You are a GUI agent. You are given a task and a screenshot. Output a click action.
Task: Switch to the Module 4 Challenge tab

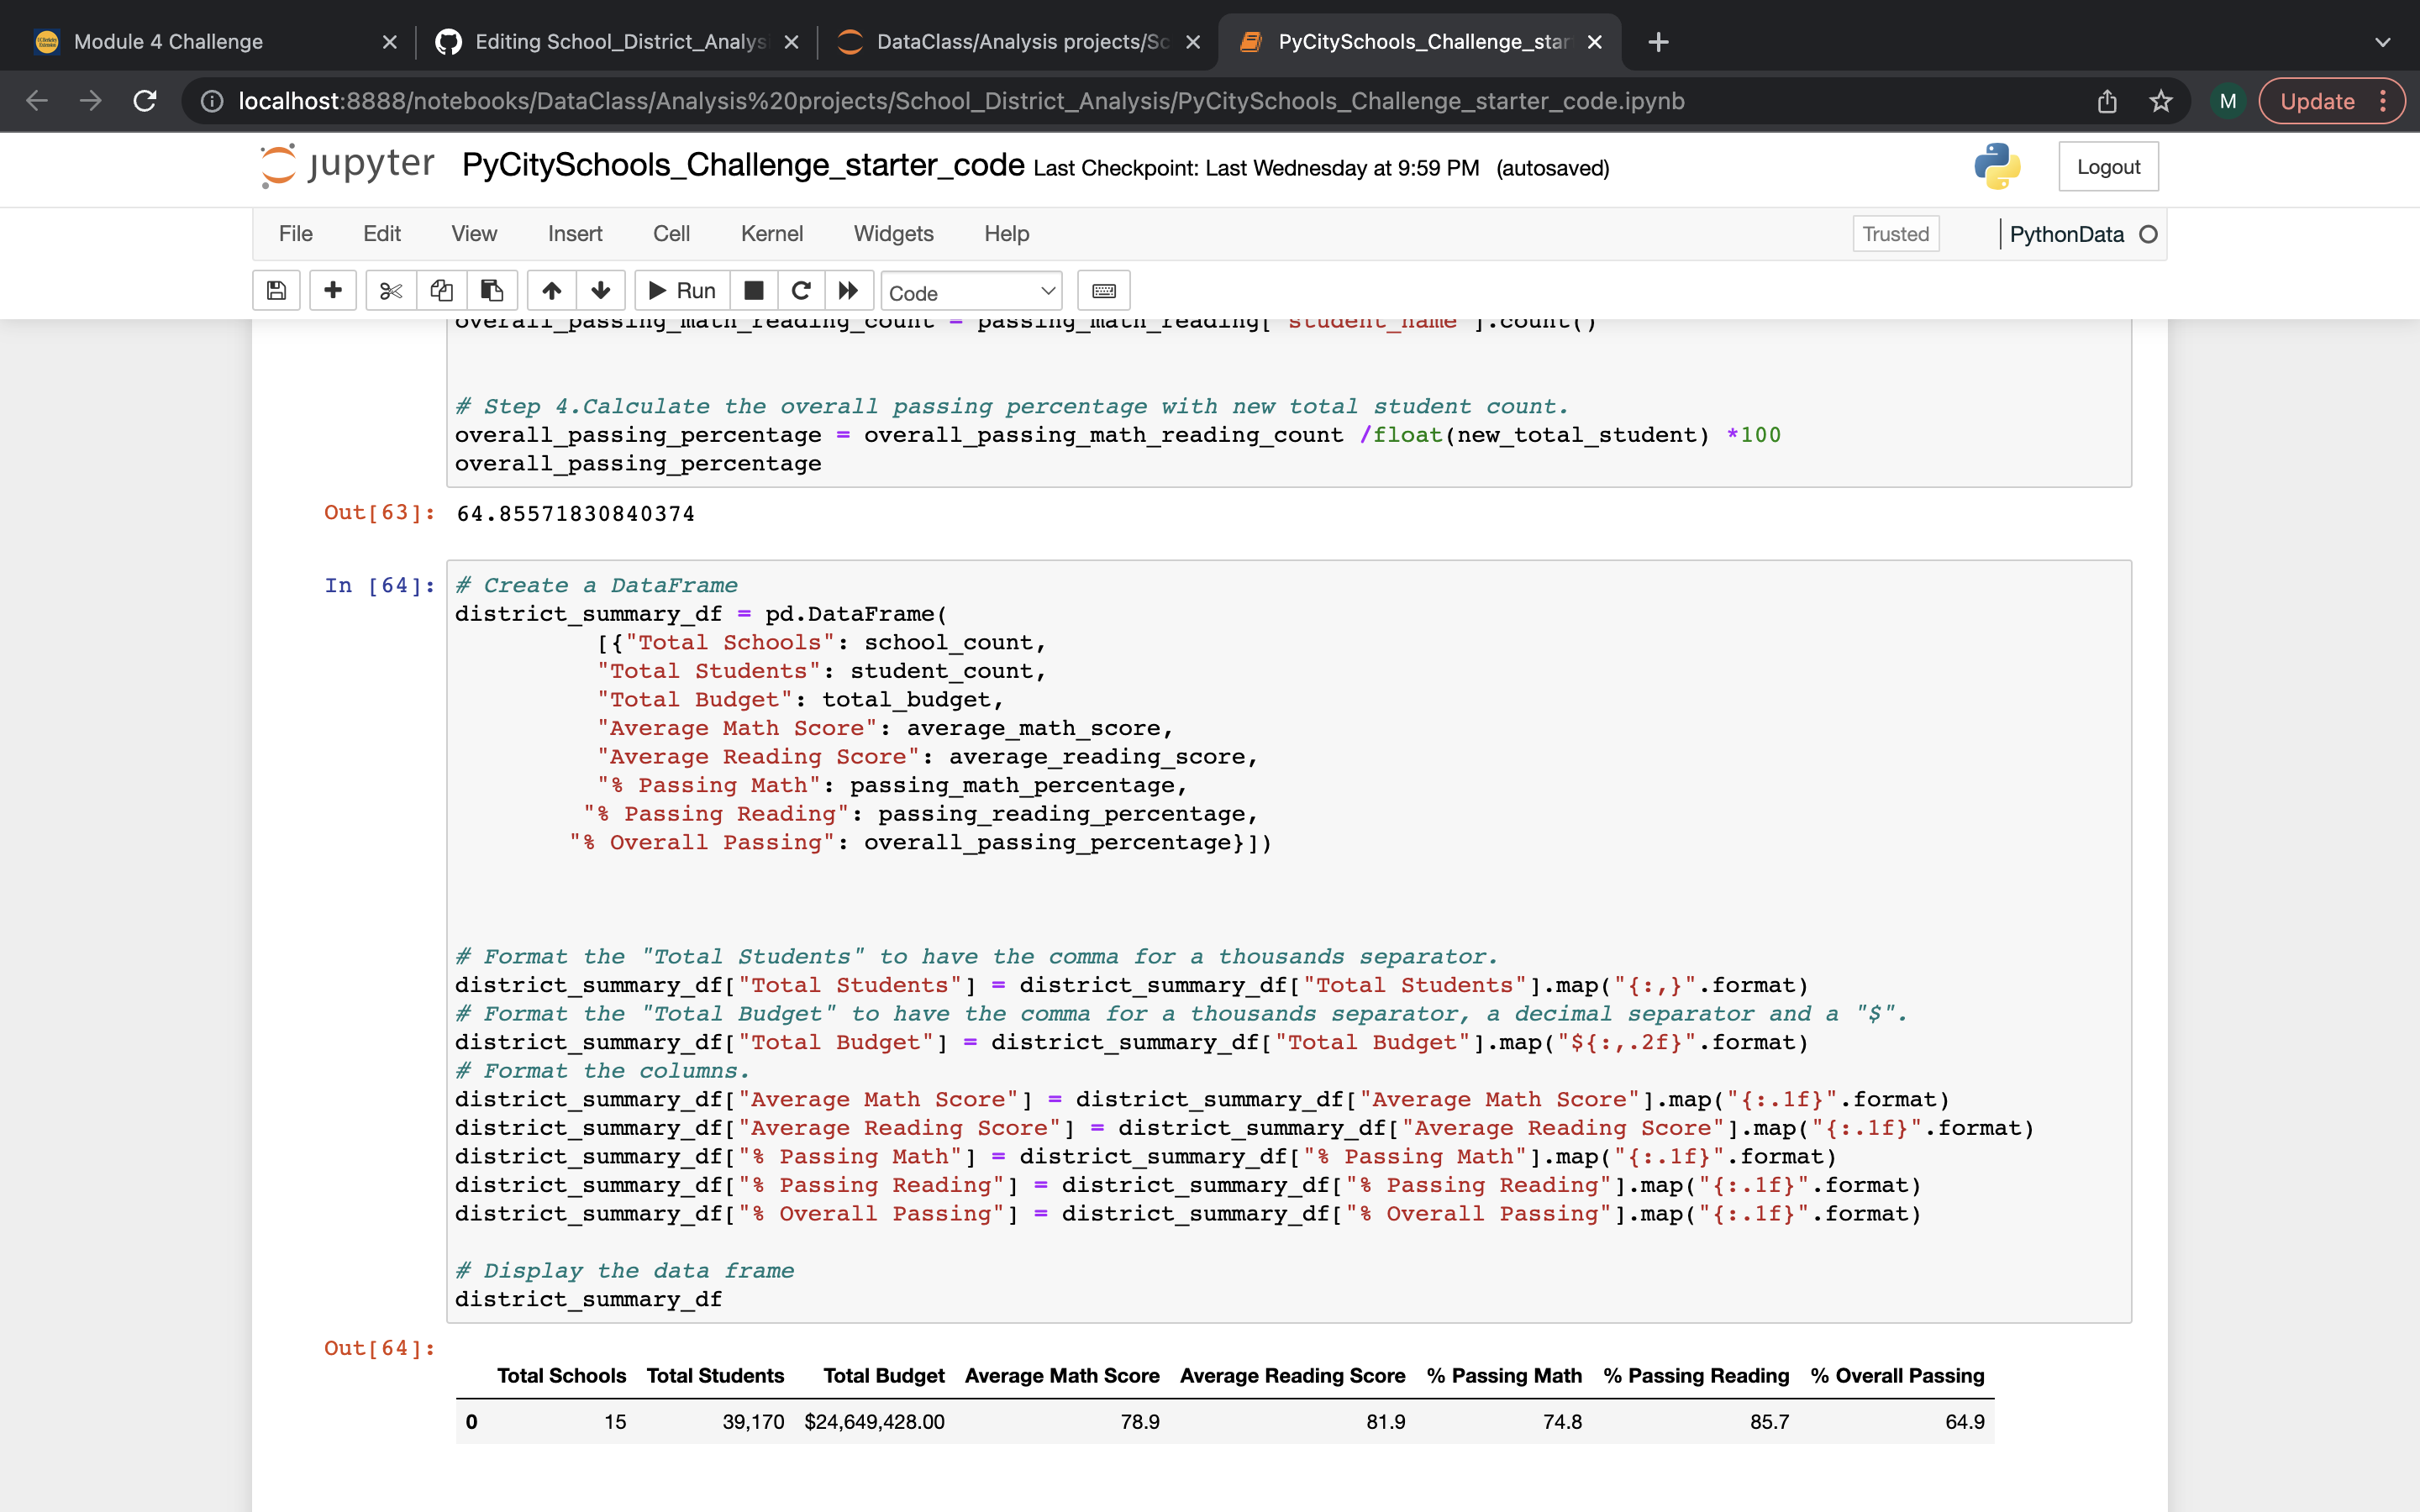coord(168,42)
